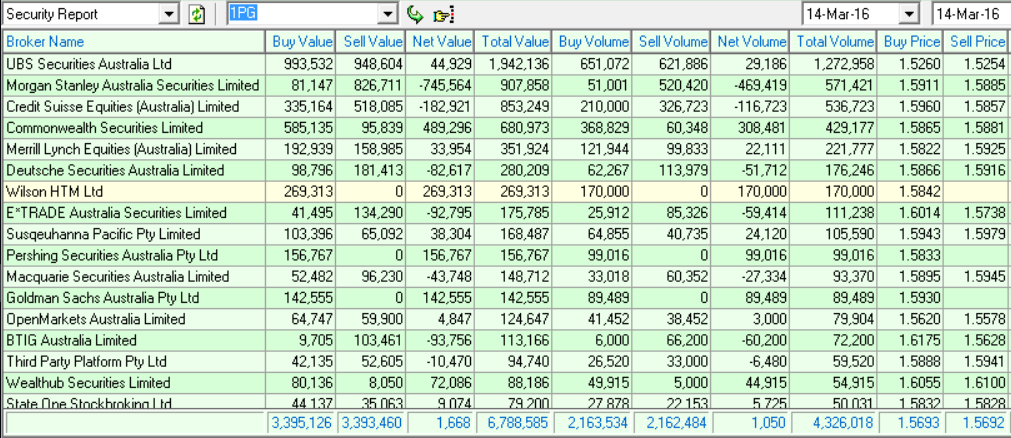The image size is (1011, 438).
Task: Select the highlighted Wilson HTM Ltd row
Action: point(506,192)
